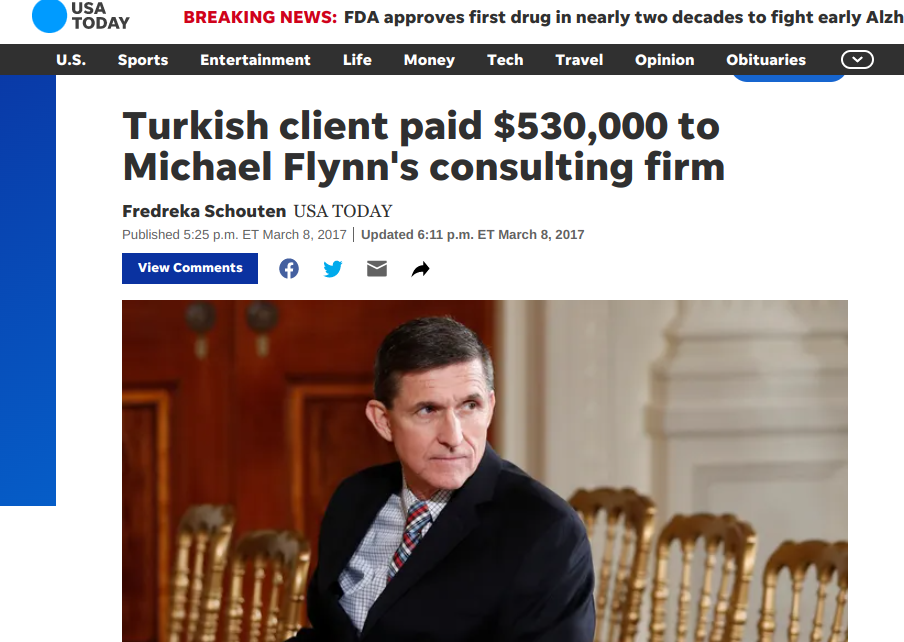Open the U.S. news section
The image size is (904, 642).
click(x=71, y=60)
